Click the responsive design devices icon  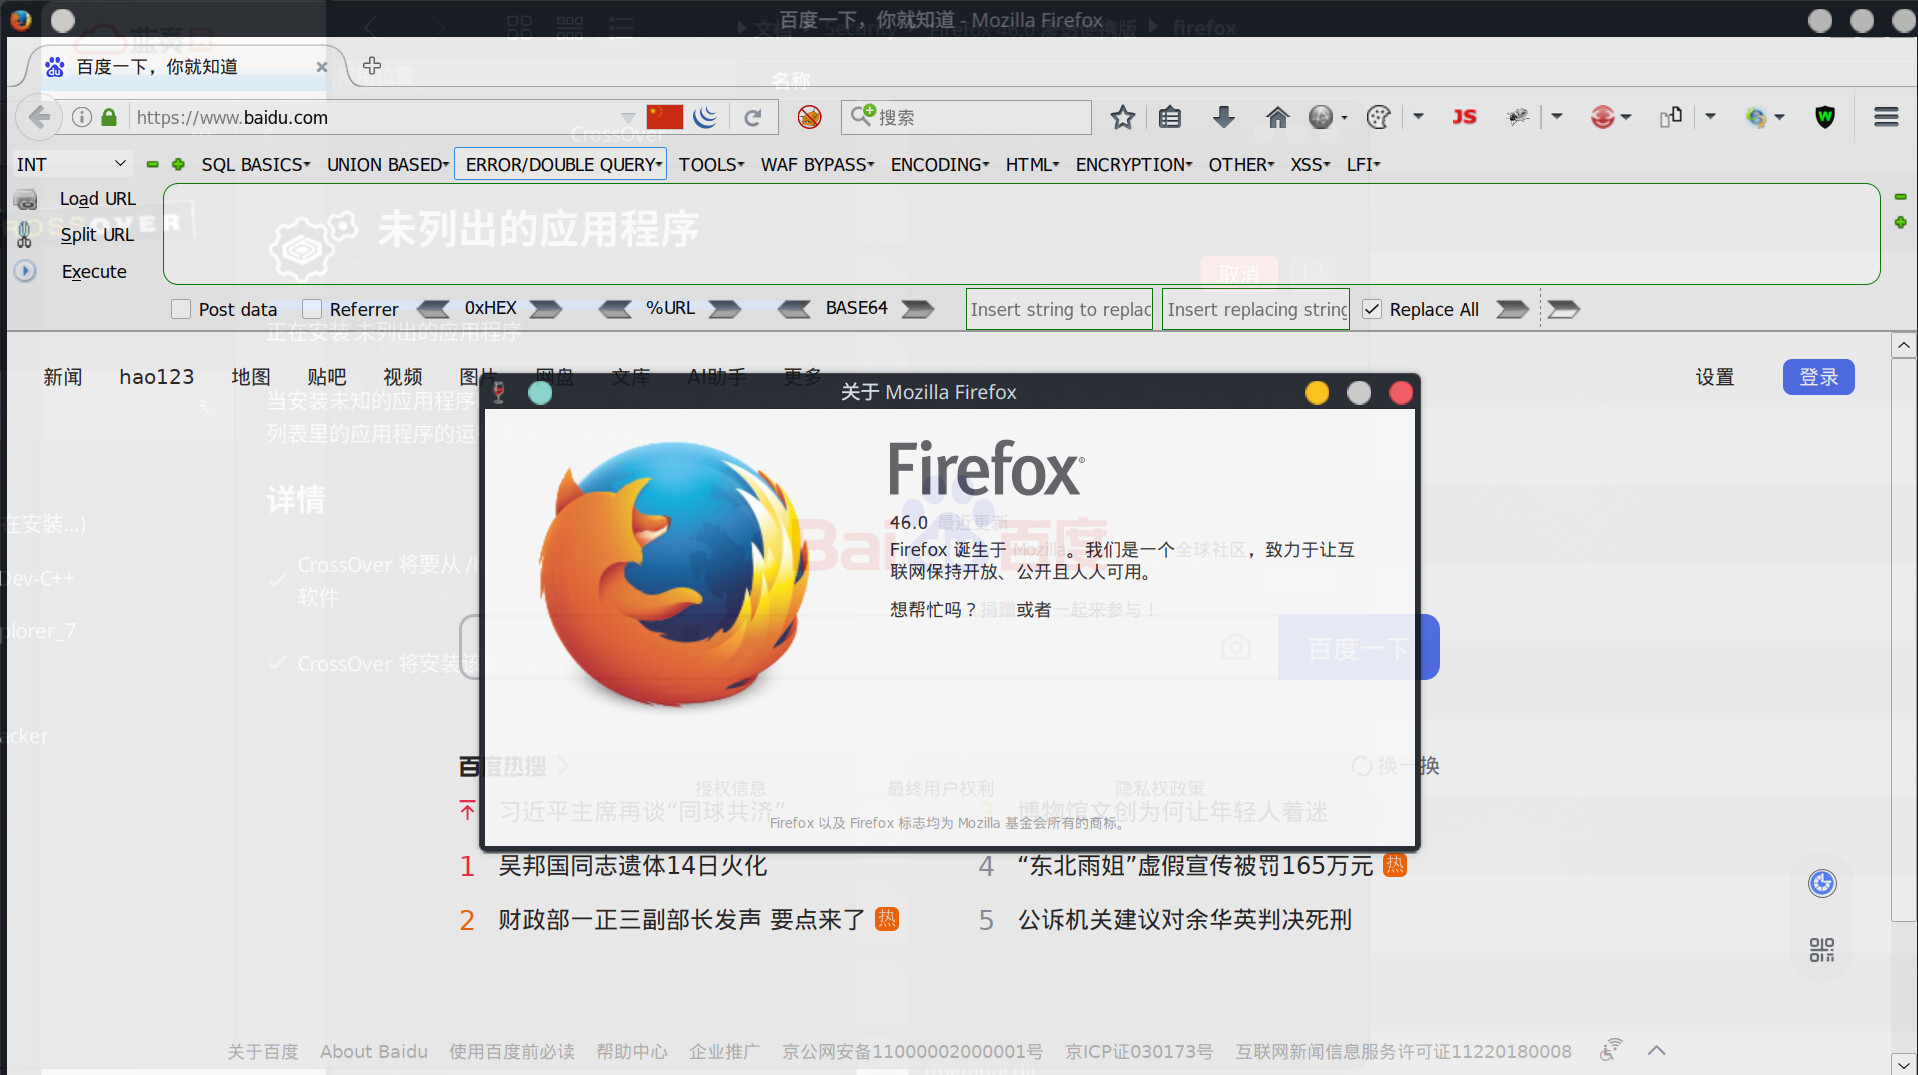[x=1671, y=117]
